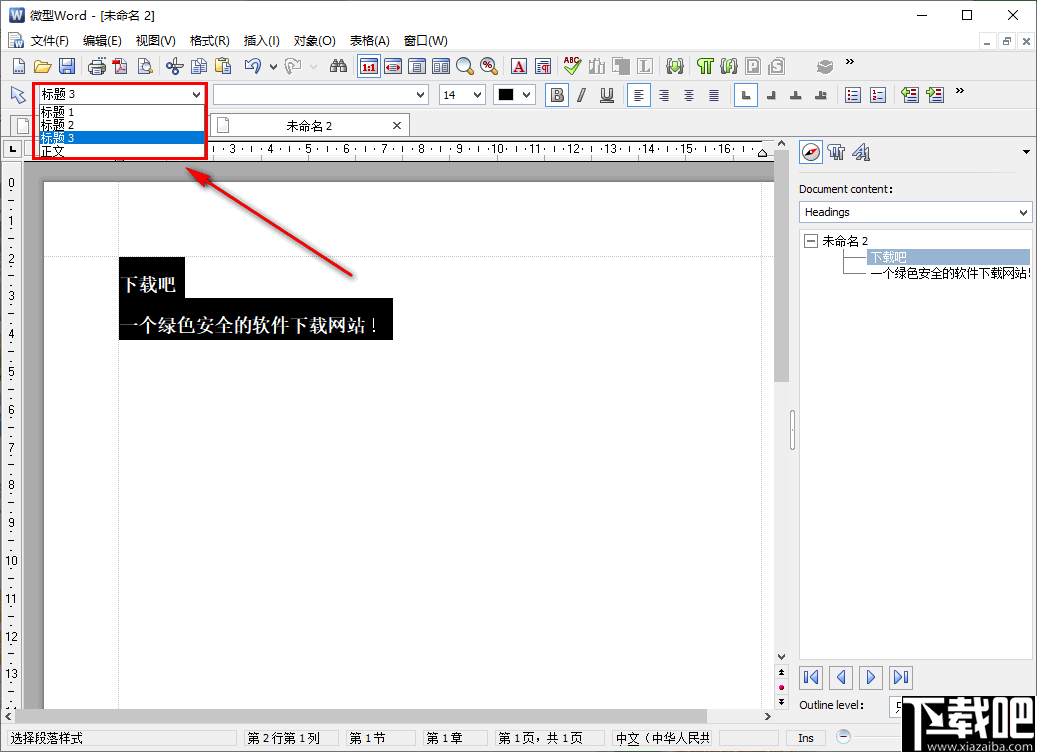Select the document navigation compass icon

810,152
